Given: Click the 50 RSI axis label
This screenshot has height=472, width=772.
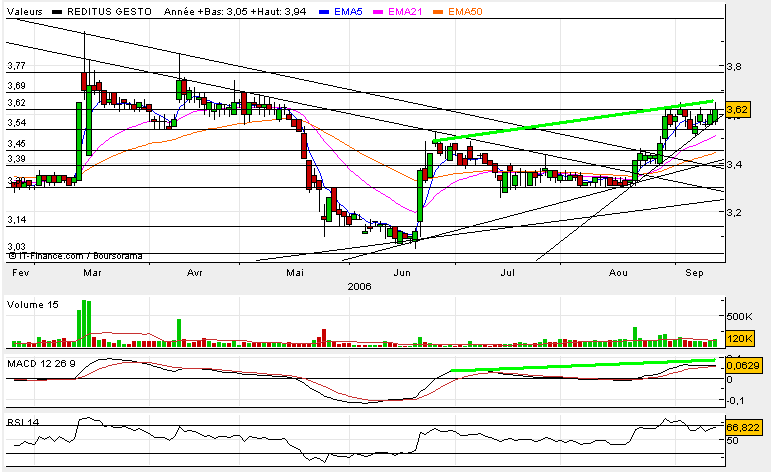Looking at the screenshot, I should click(733, 441).
